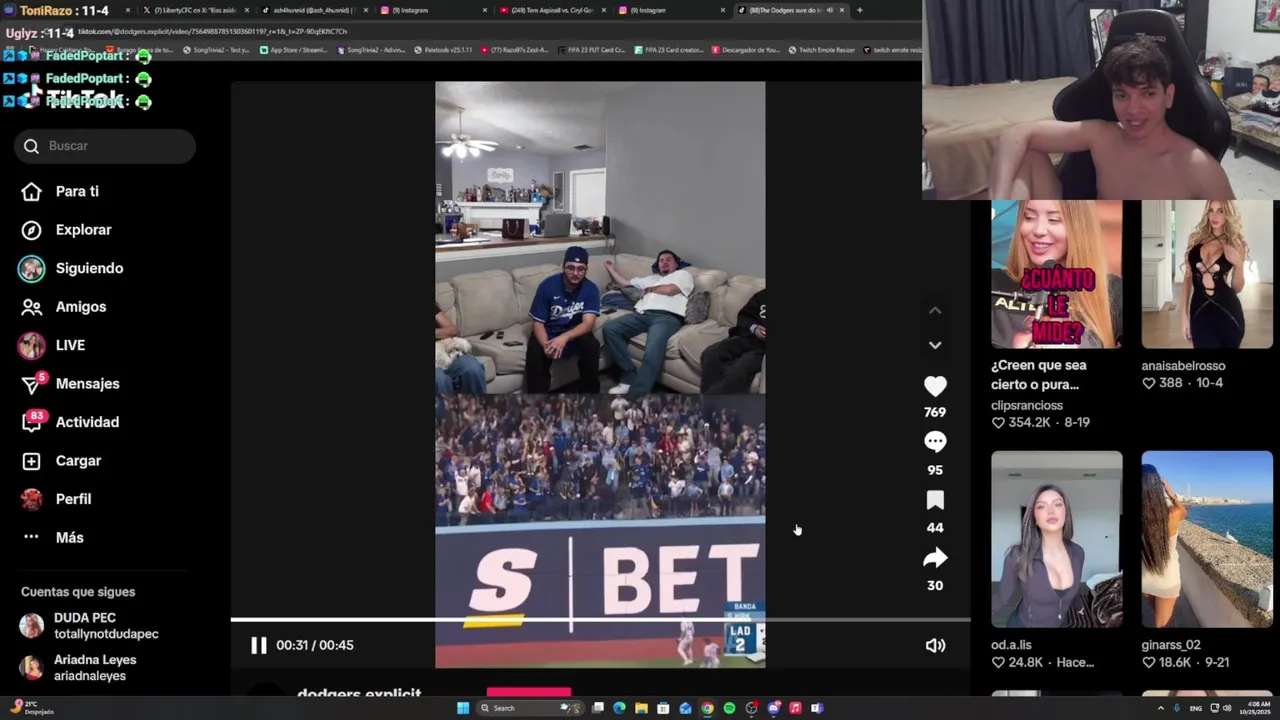Go to the previous video with up chevron

pos(935,311)
